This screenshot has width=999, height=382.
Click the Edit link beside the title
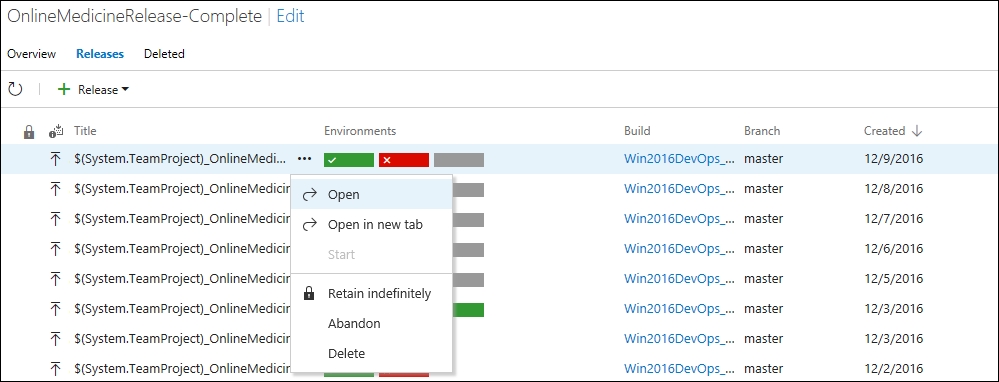(291, 16)
